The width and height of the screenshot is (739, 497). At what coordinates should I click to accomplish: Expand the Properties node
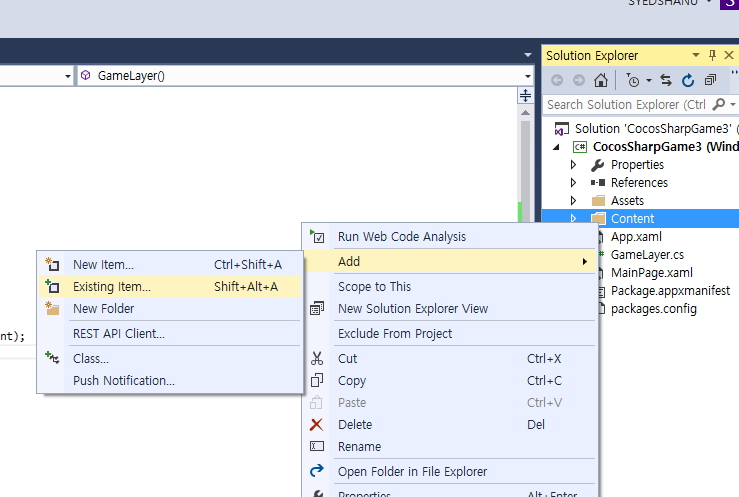coord(573,164)
